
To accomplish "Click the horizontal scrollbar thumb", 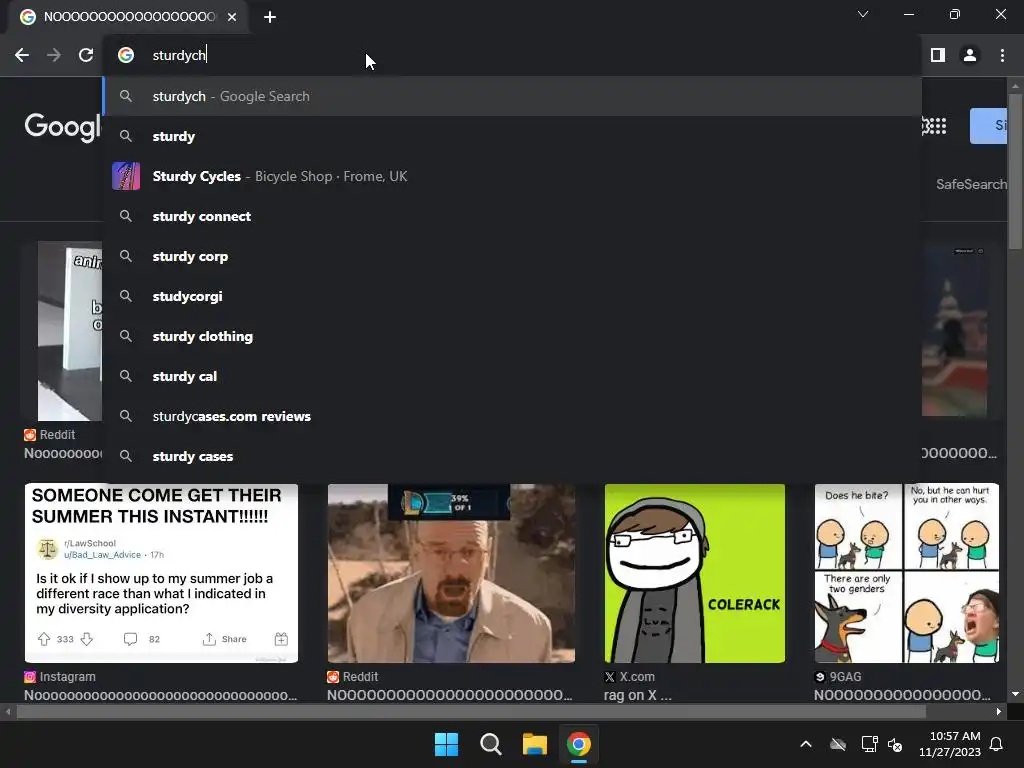I will click(x=471, y=711).
